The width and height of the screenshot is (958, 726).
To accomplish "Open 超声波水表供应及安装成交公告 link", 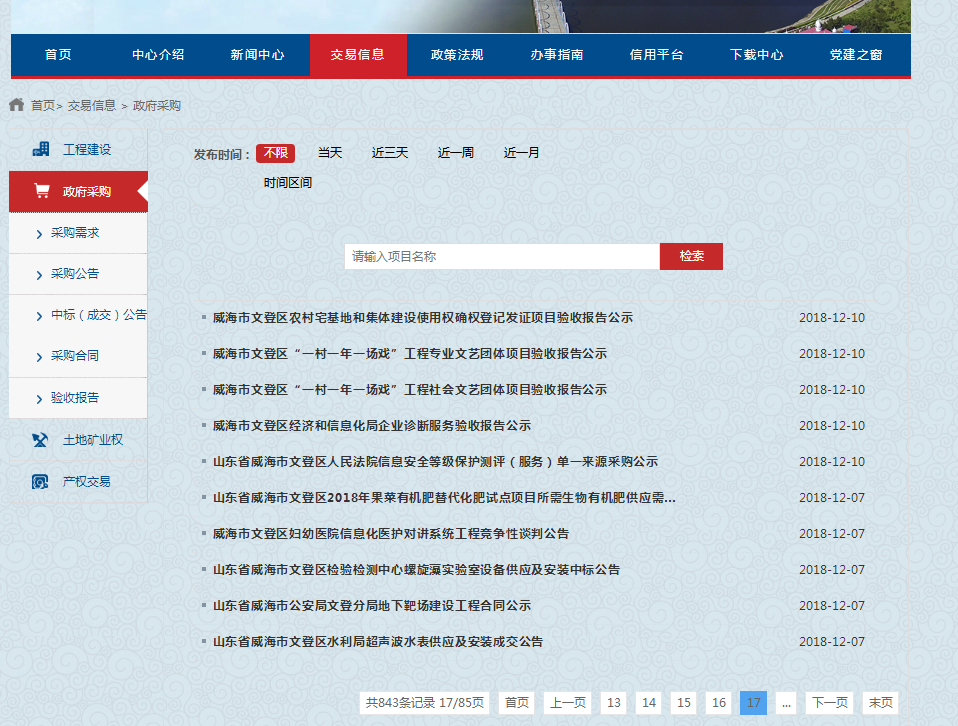I will [x=377, y=642].
